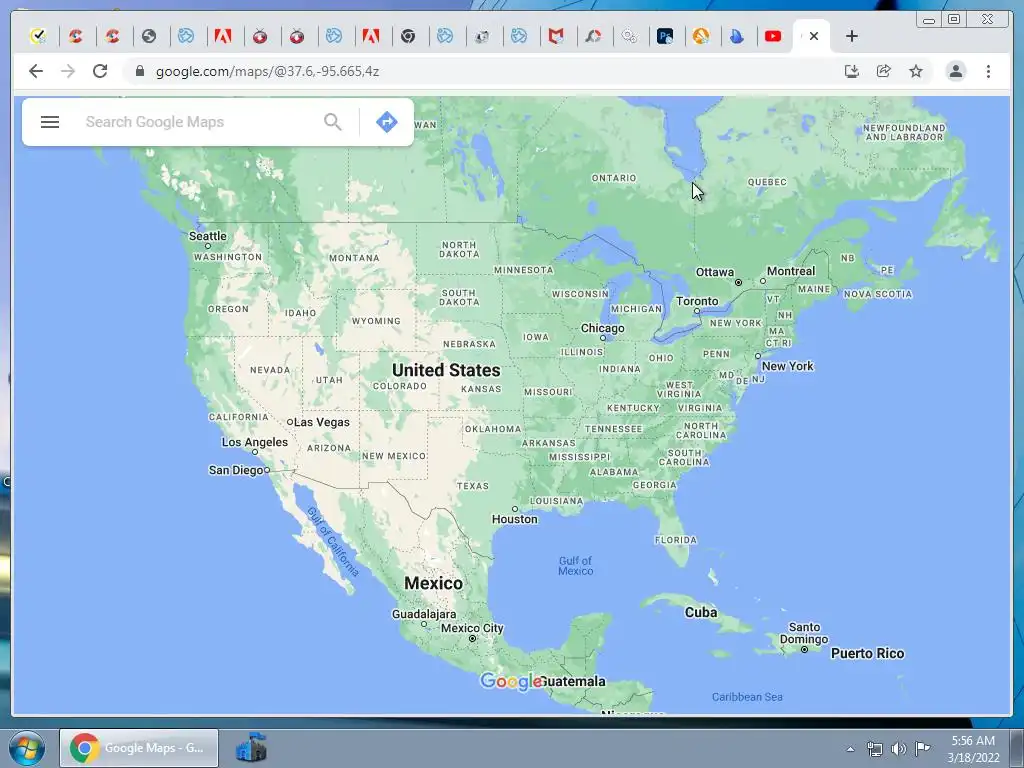
Task: Click the Mexico country label
Action: 433,583
